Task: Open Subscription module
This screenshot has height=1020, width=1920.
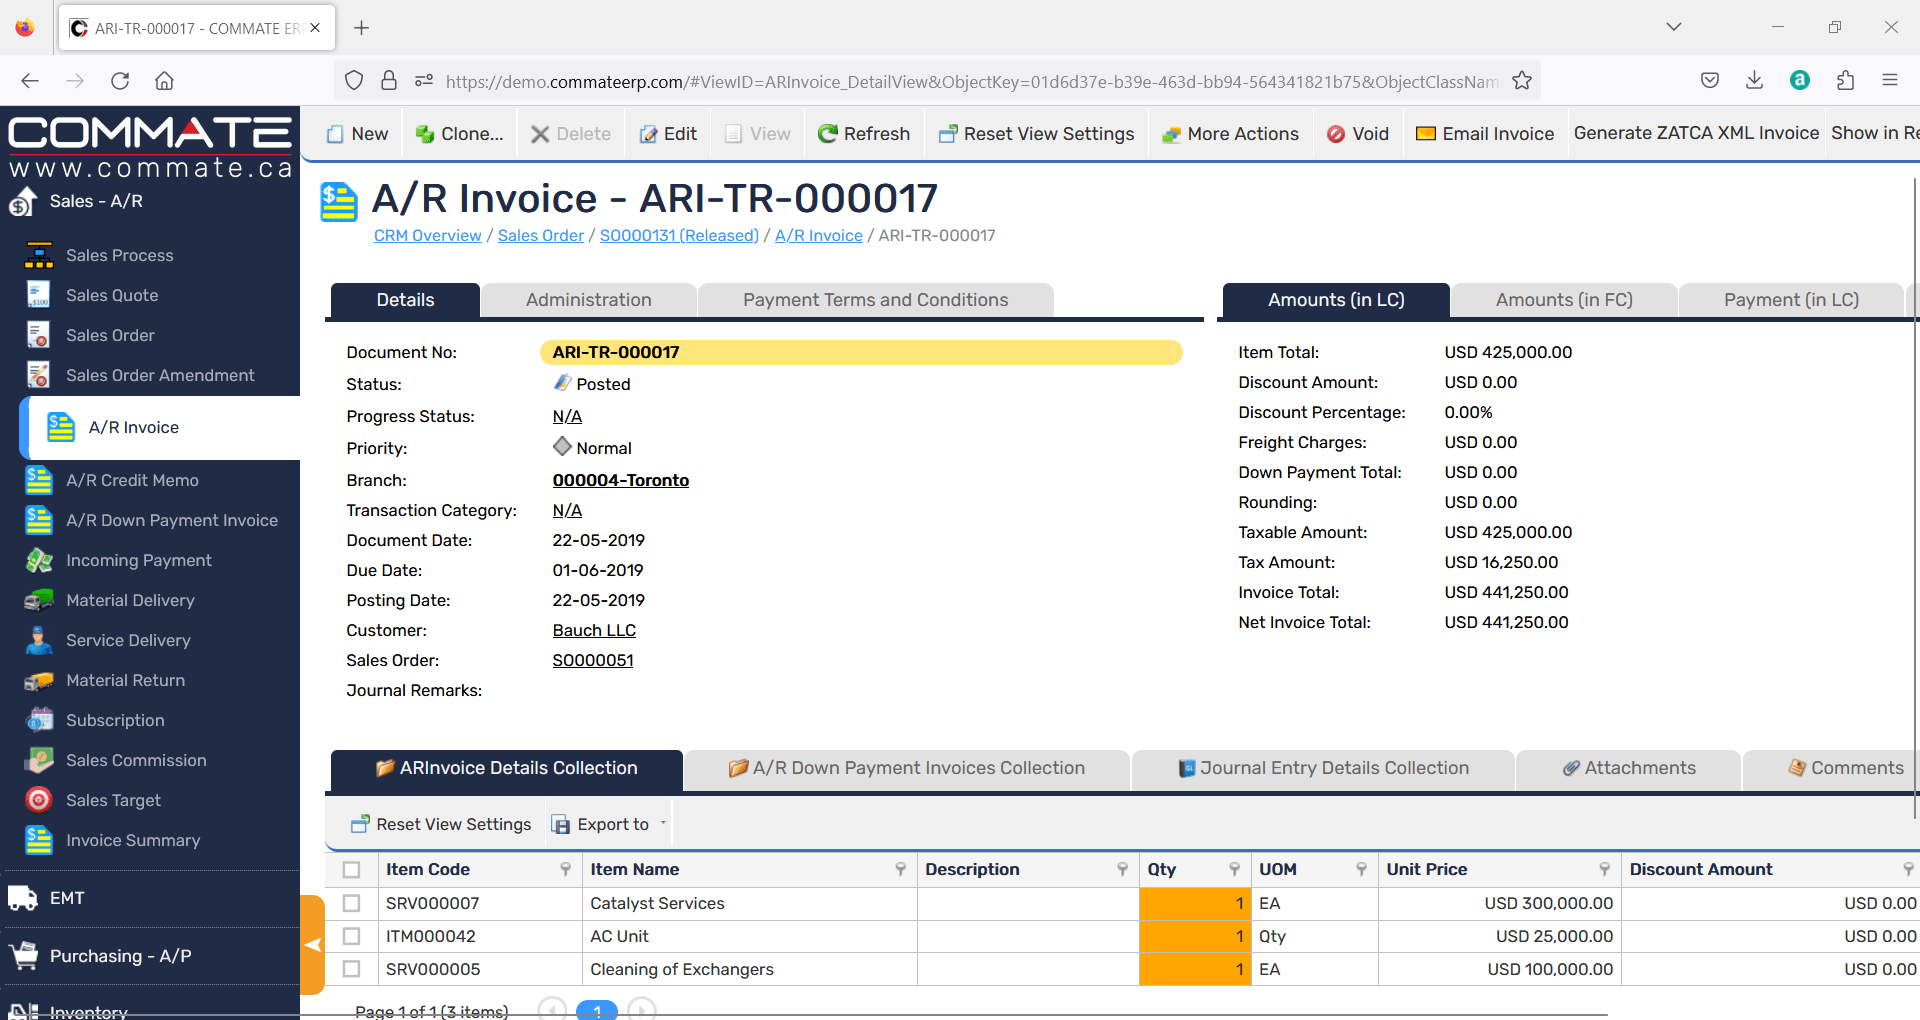Action: (115, 720)
